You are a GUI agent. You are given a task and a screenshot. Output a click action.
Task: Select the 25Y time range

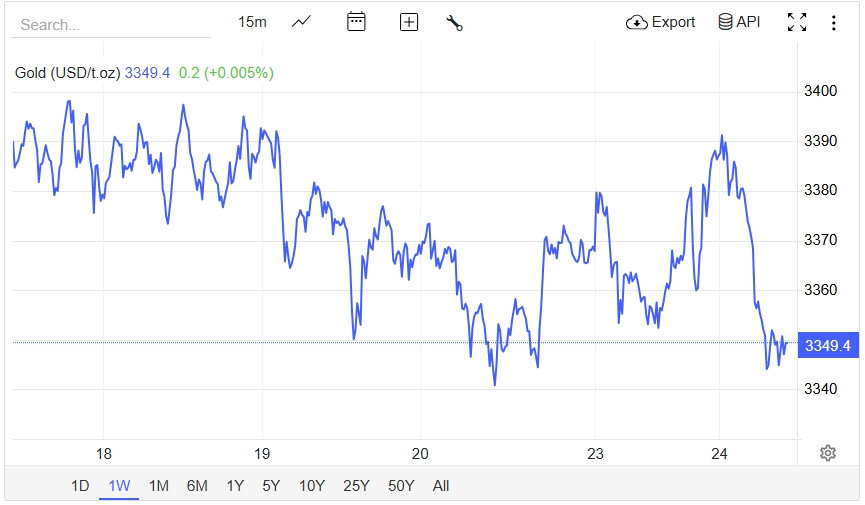click(x=356, y=486)
